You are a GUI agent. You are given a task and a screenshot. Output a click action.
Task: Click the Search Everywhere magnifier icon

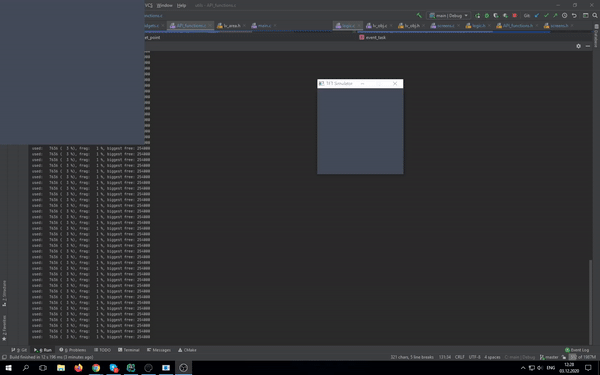tap(595, 16)
